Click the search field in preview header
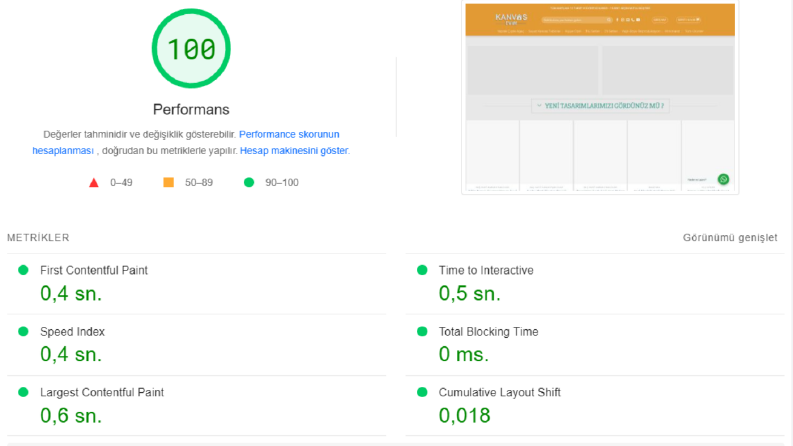 tap(577, 20)
